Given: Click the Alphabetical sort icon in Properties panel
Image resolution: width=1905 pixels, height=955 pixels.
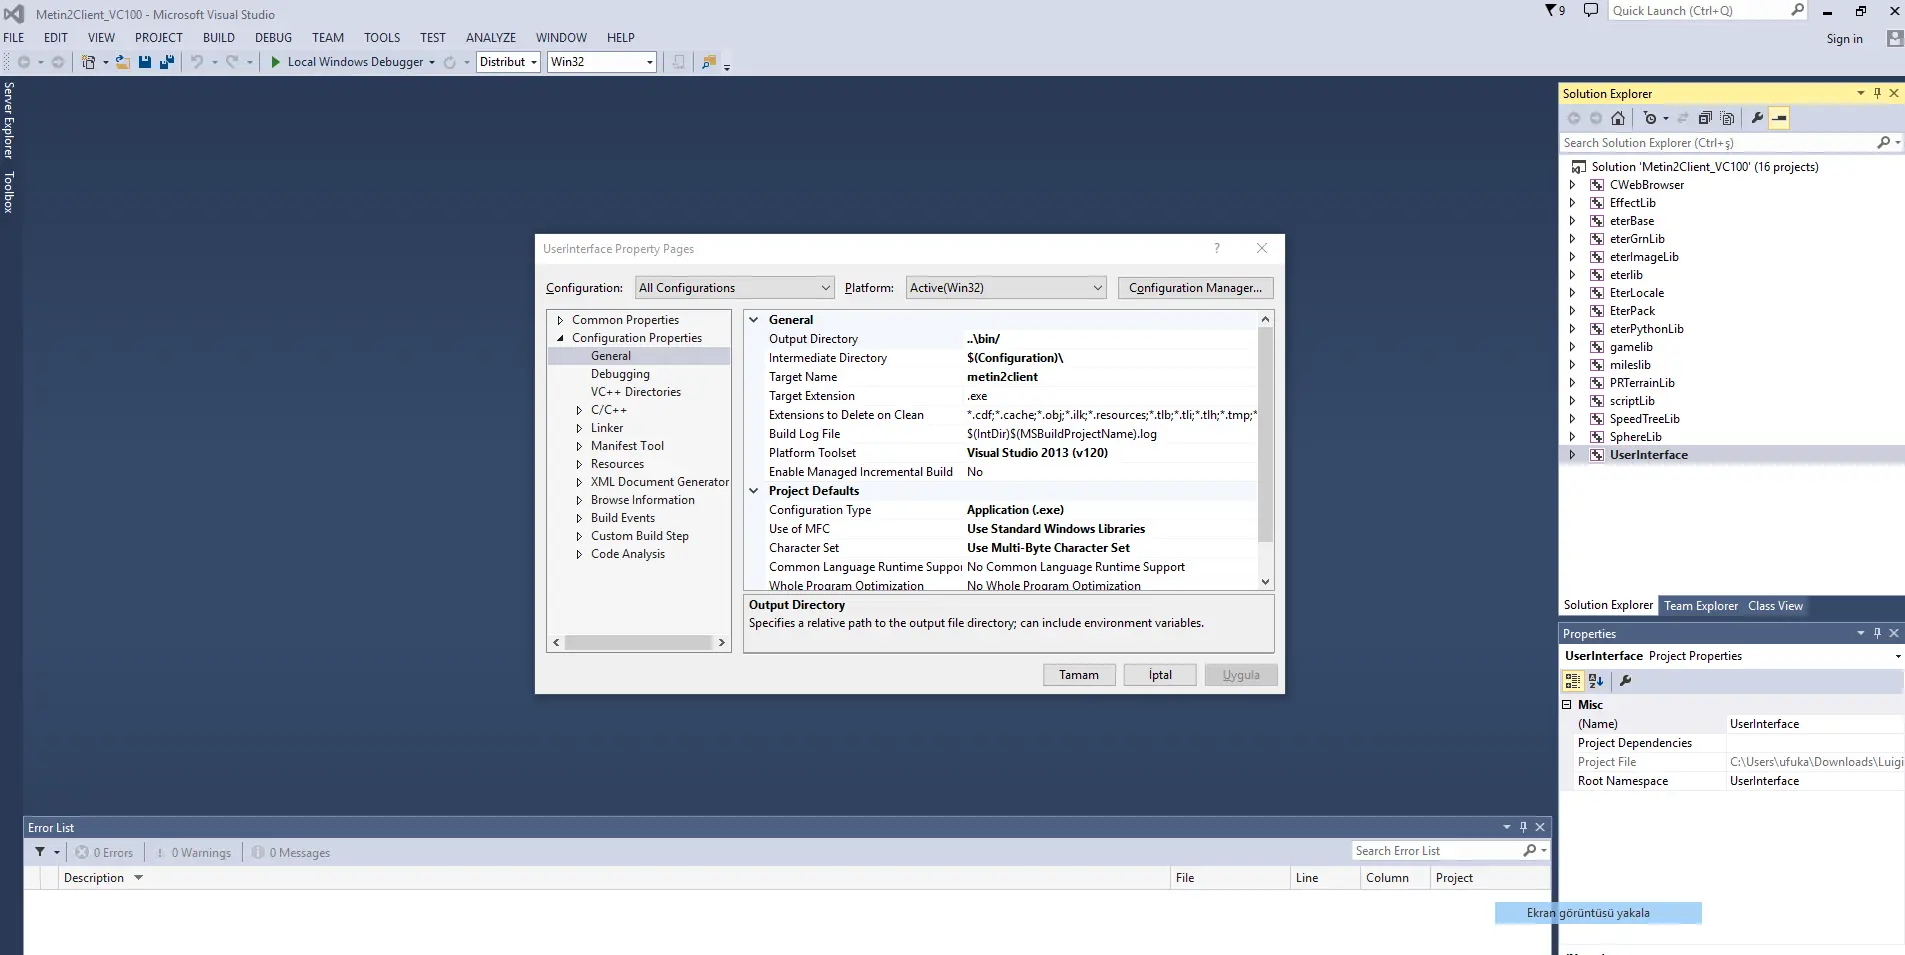Looking at the screenshot, I should 1596,681.
